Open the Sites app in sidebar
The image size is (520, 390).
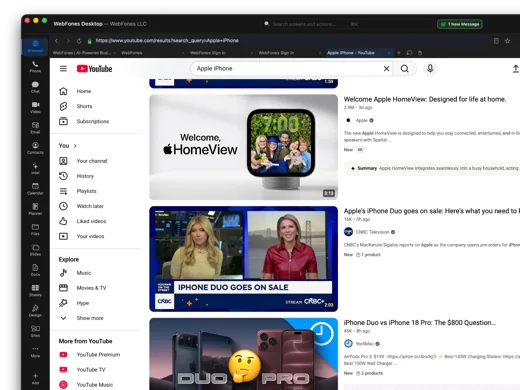point(35,331)
